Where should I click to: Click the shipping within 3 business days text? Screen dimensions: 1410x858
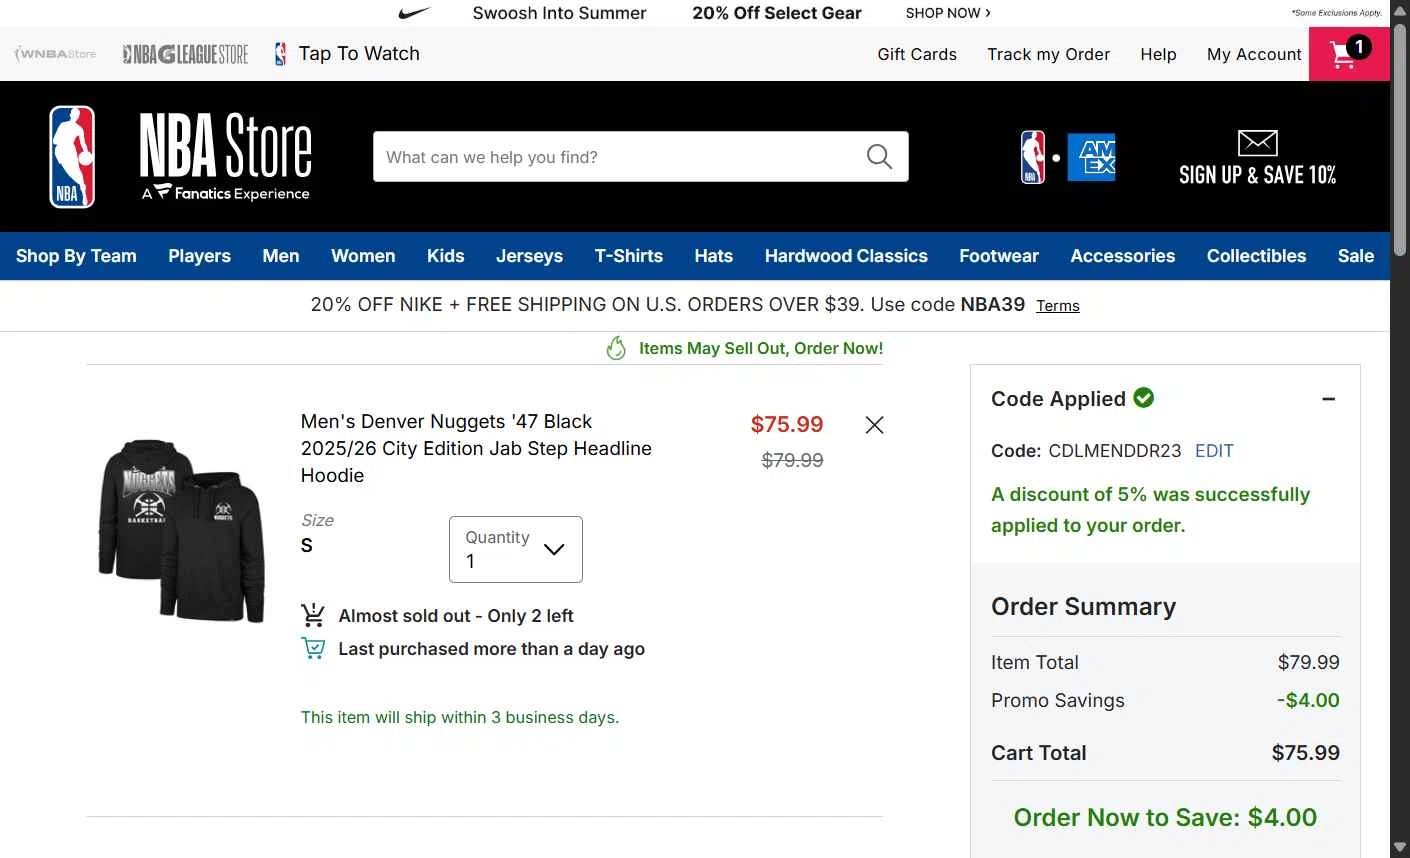(460, 717)
